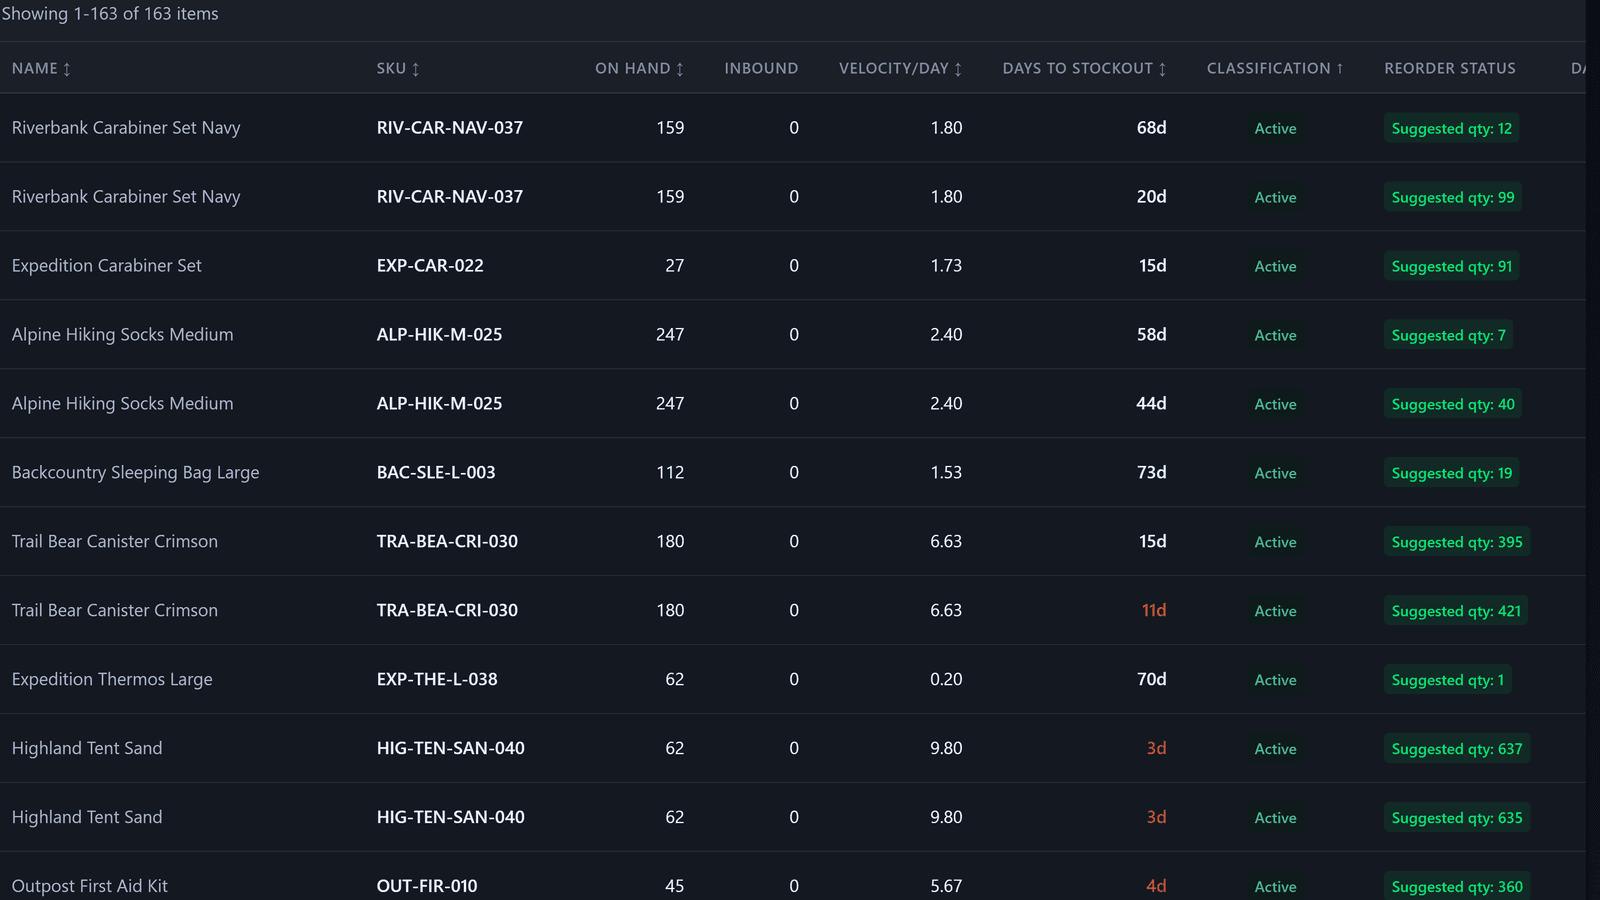1600x900 pixels.
Task: Click the 73d stockout value
Action: pos(1151,473)
